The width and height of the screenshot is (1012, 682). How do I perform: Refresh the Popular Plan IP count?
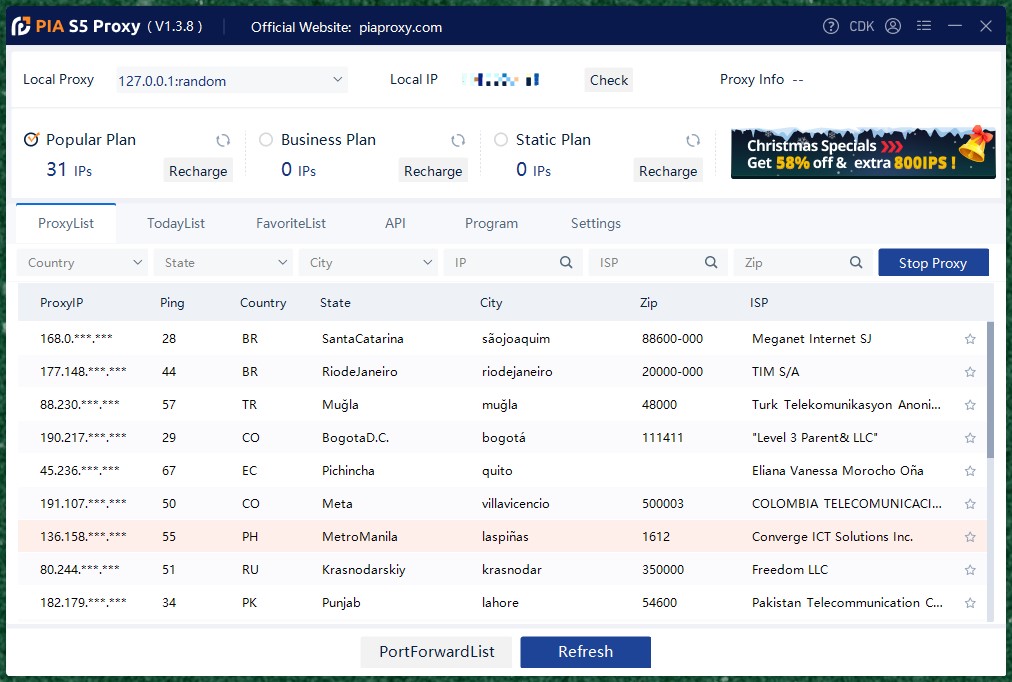tap(223, 140)
